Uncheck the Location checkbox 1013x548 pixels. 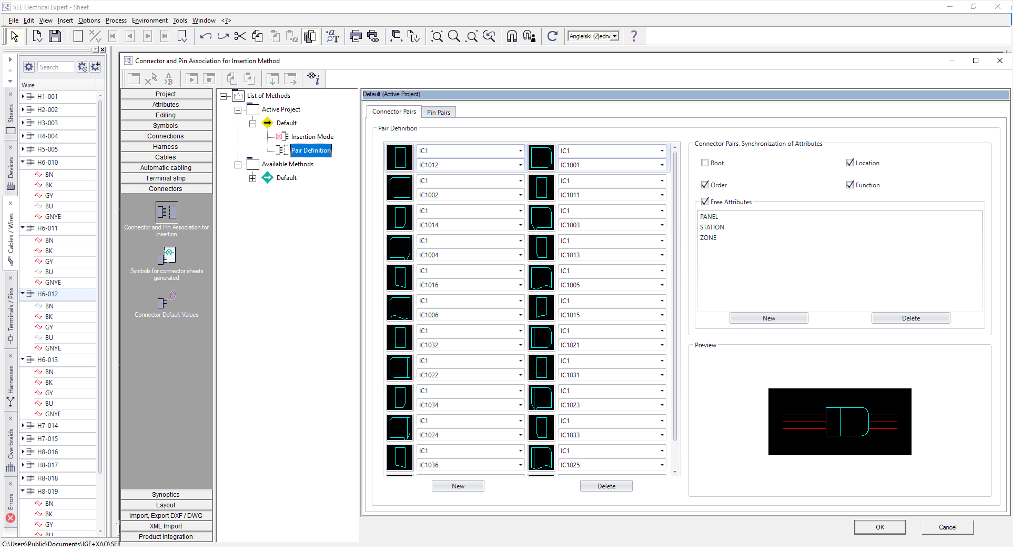click(x=850, y=162)
